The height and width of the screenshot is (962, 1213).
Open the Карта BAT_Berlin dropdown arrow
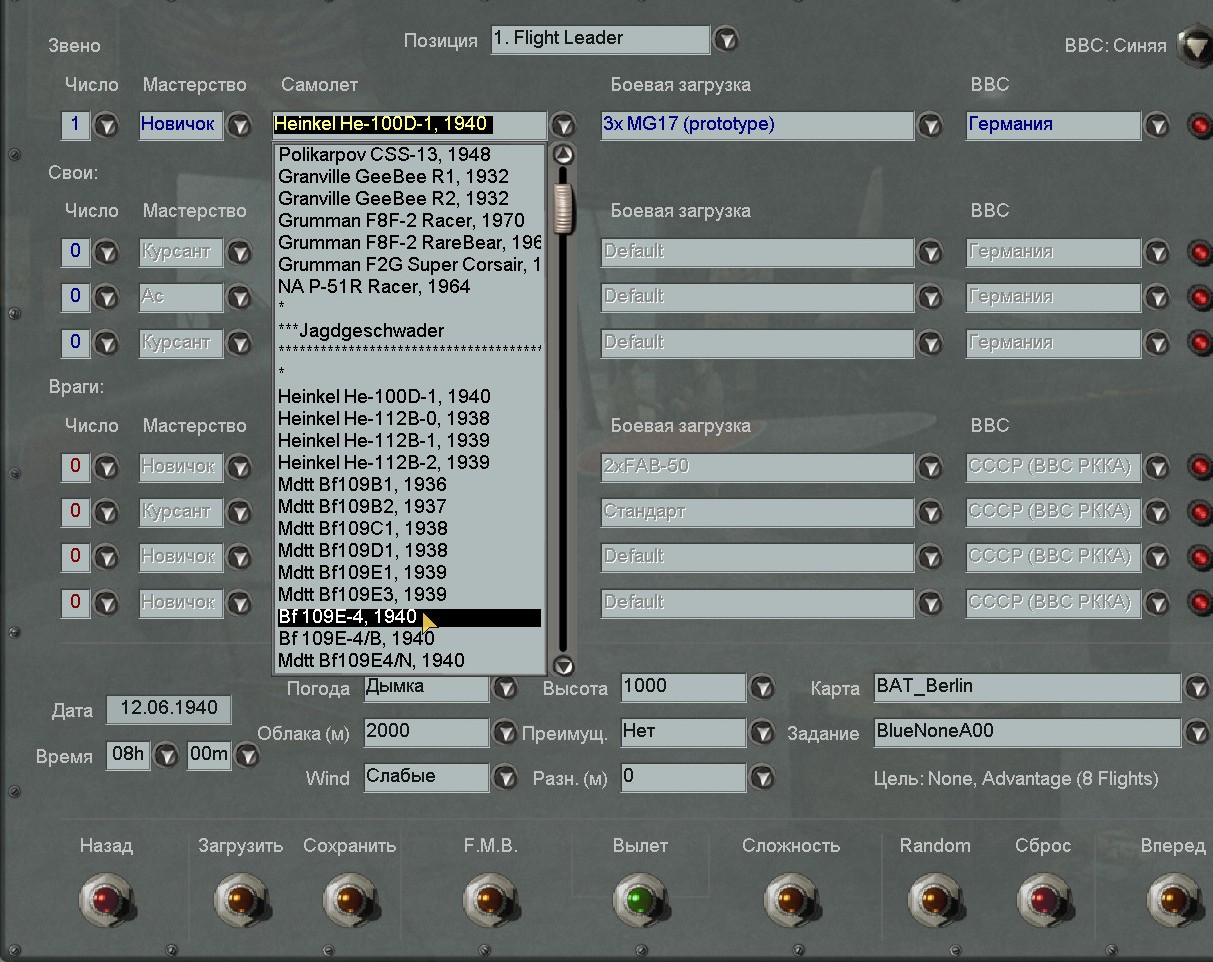click(1198, 688)
